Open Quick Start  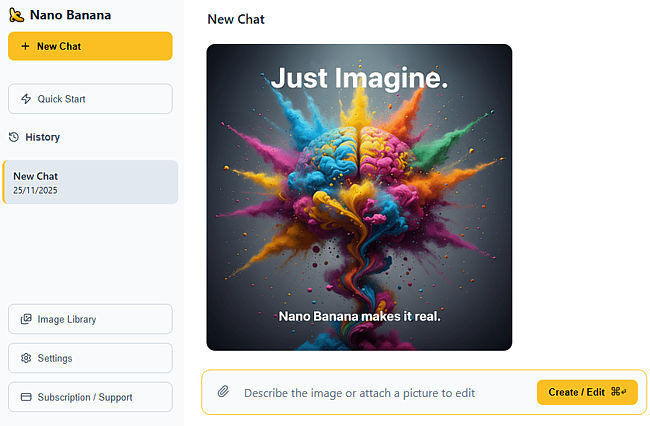tap(90, 99)
